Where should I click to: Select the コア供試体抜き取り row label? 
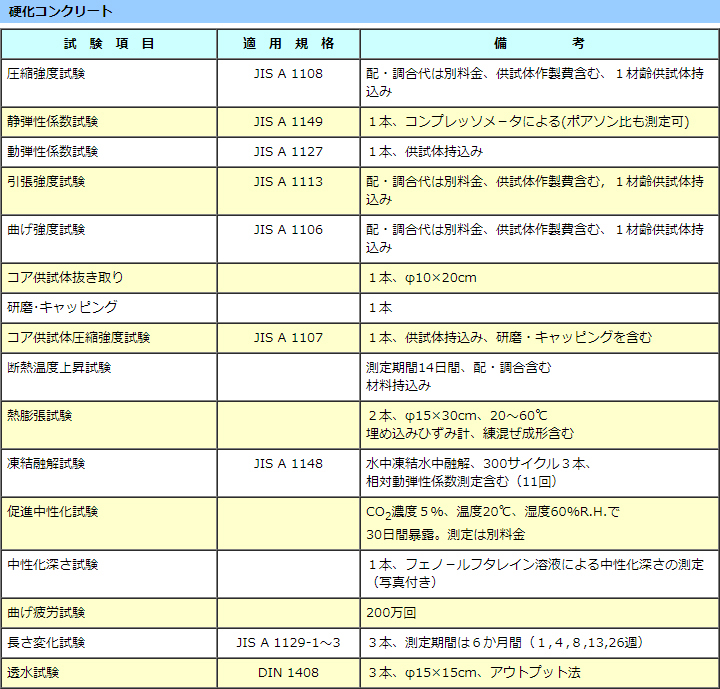pyautogui.click(x=65, y=278)
